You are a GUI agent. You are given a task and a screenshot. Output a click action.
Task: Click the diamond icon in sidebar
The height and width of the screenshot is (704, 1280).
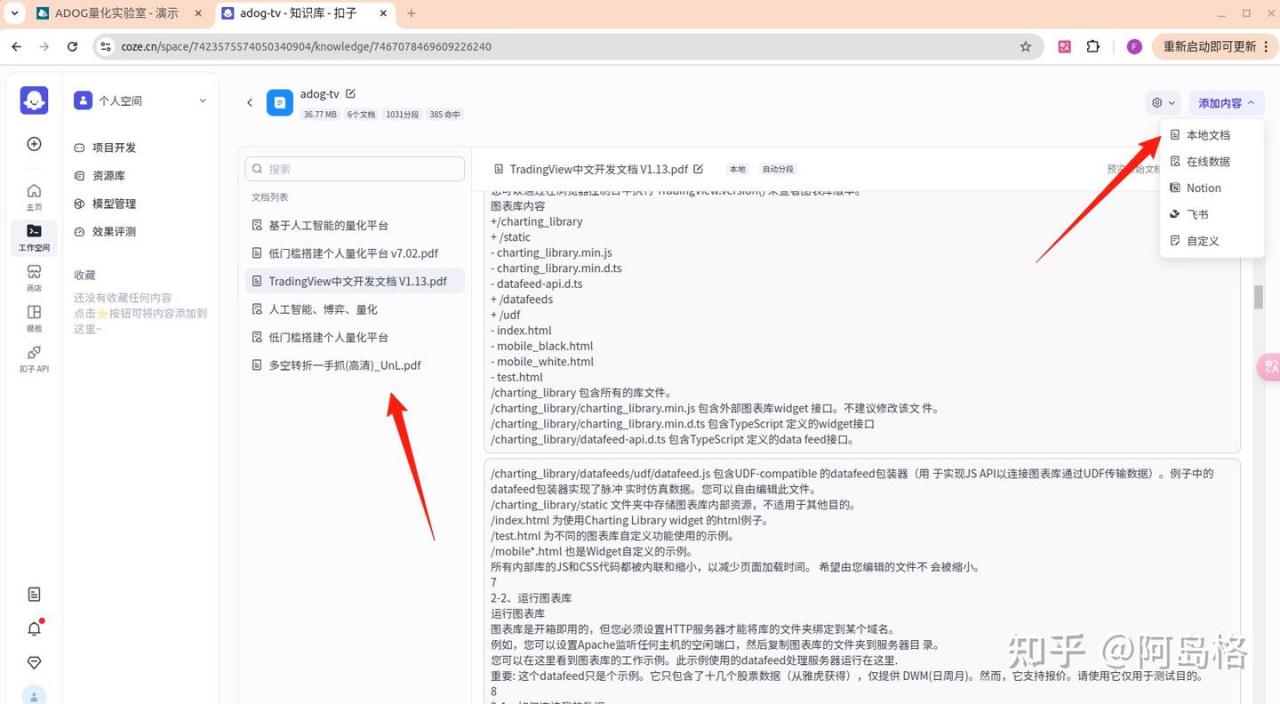(34, 663)
